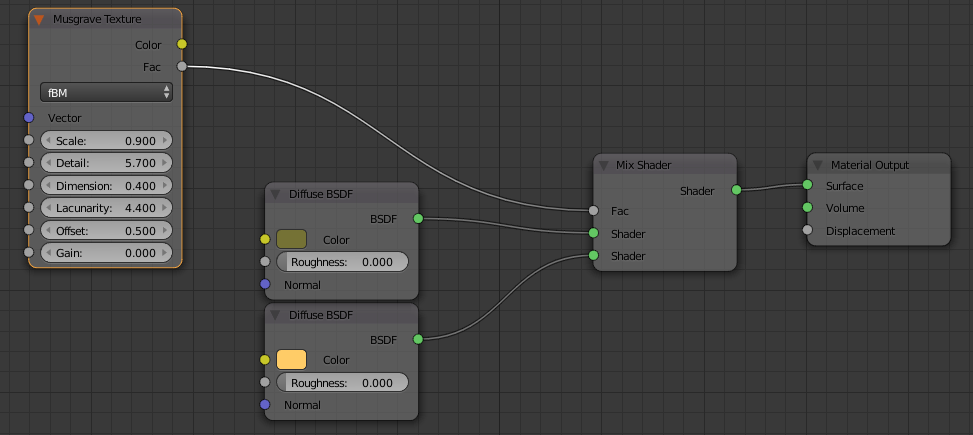973x435 pixels.
Task: Increase Lacunarity with its right arrow
Action: click(164, 208)
